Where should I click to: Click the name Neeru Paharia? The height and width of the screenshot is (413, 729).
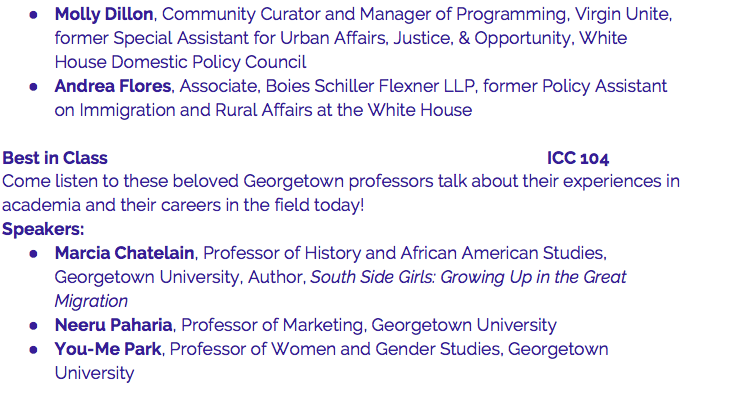click(x=113, y=325)
